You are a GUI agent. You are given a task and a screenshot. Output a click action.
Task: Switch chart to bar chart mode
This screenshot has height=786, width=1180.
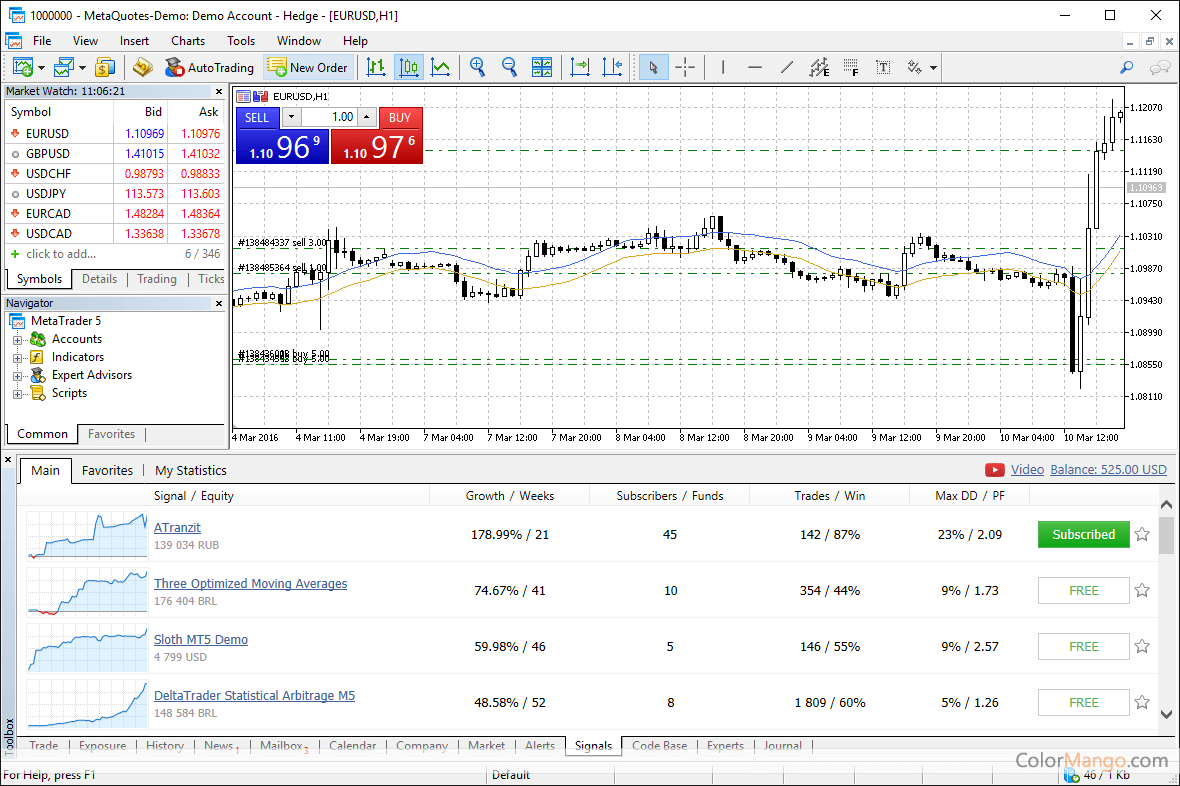[x=376, y=68]
